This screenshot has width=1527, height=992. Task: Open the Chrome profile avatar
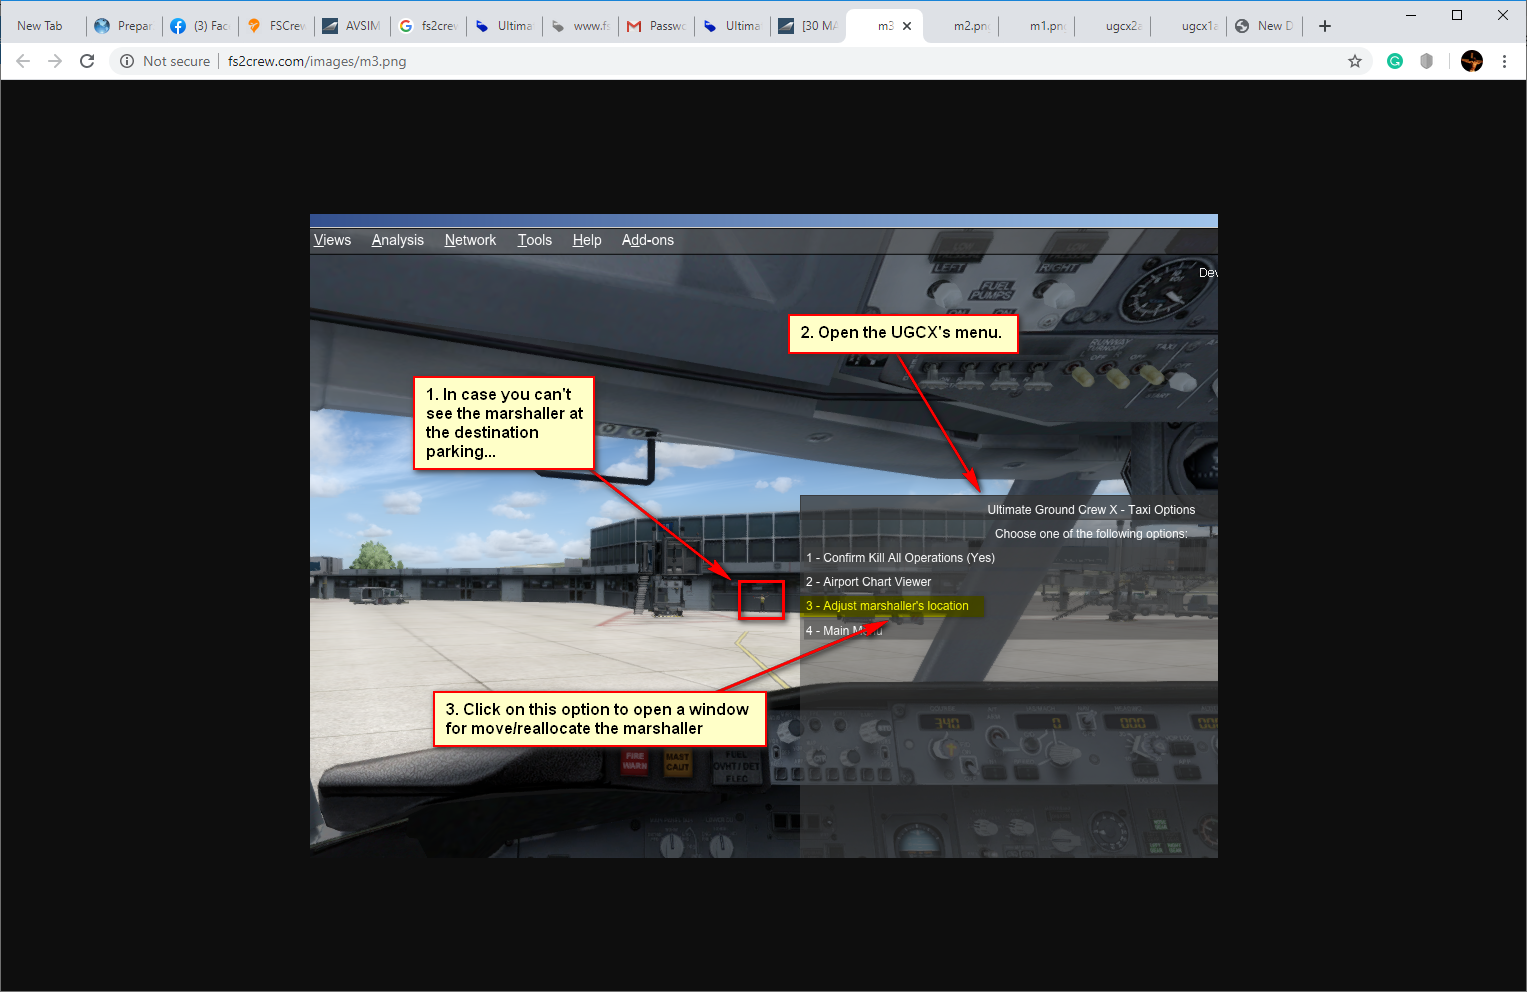(1472, 61)
